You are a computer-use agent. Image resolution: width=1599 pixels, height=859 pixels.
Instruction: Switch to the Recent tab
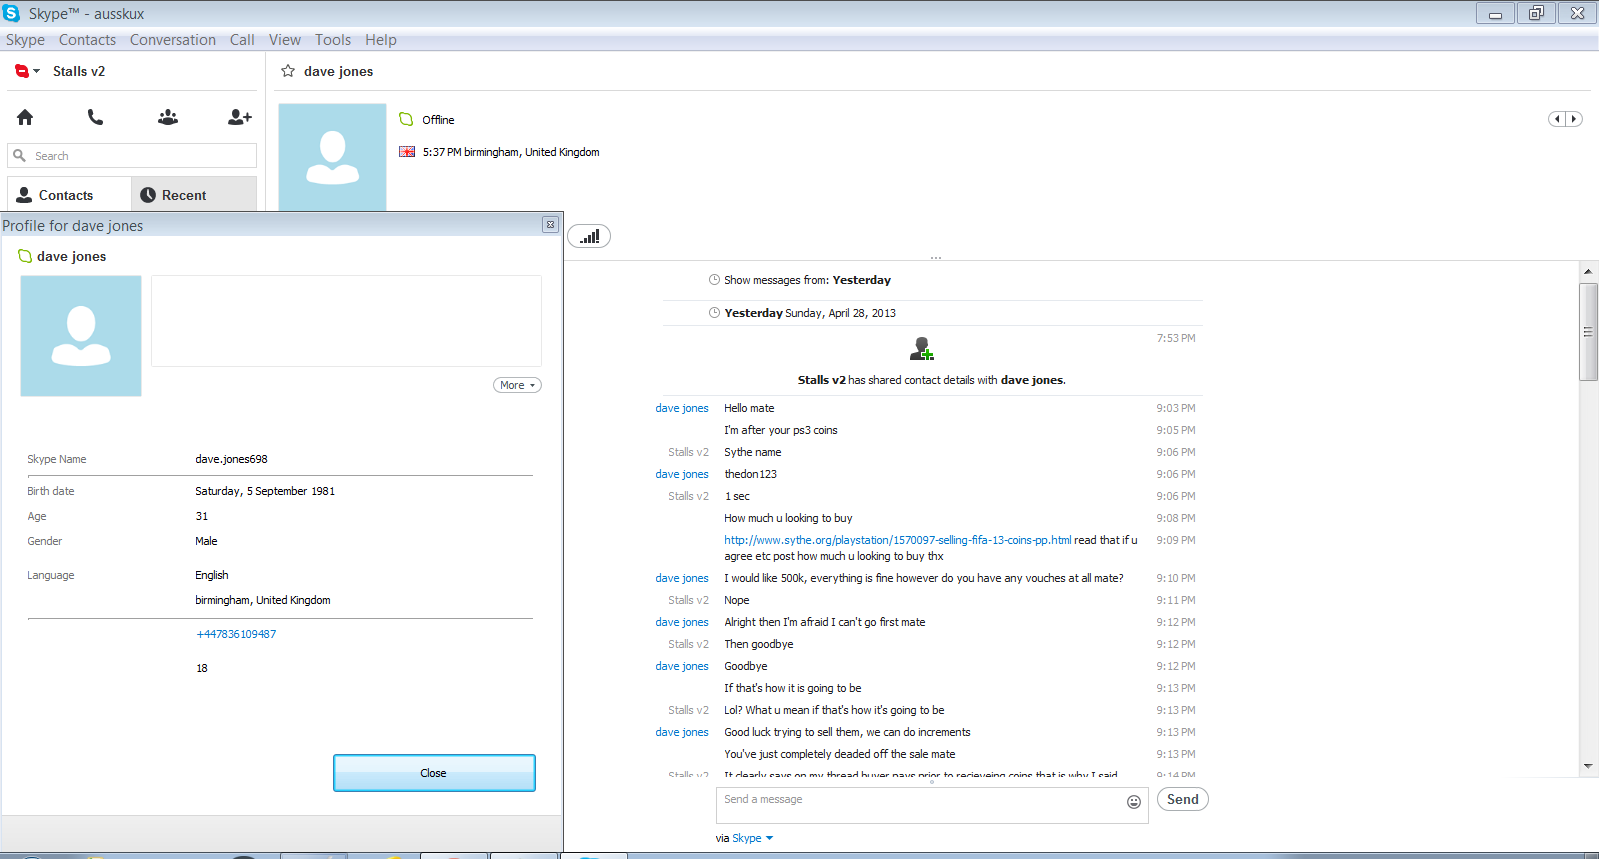pos(194,195)
